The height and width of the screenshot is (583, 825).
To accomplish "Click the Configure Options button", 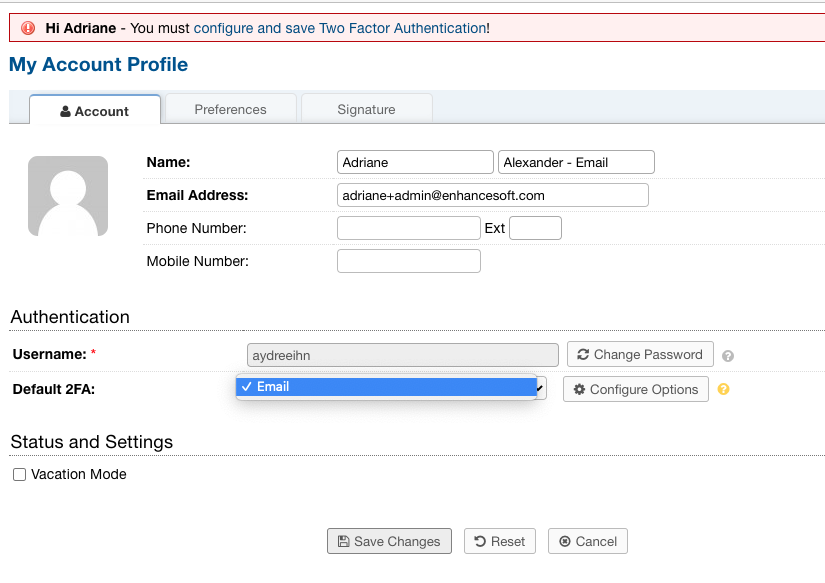I will (636, 389).
